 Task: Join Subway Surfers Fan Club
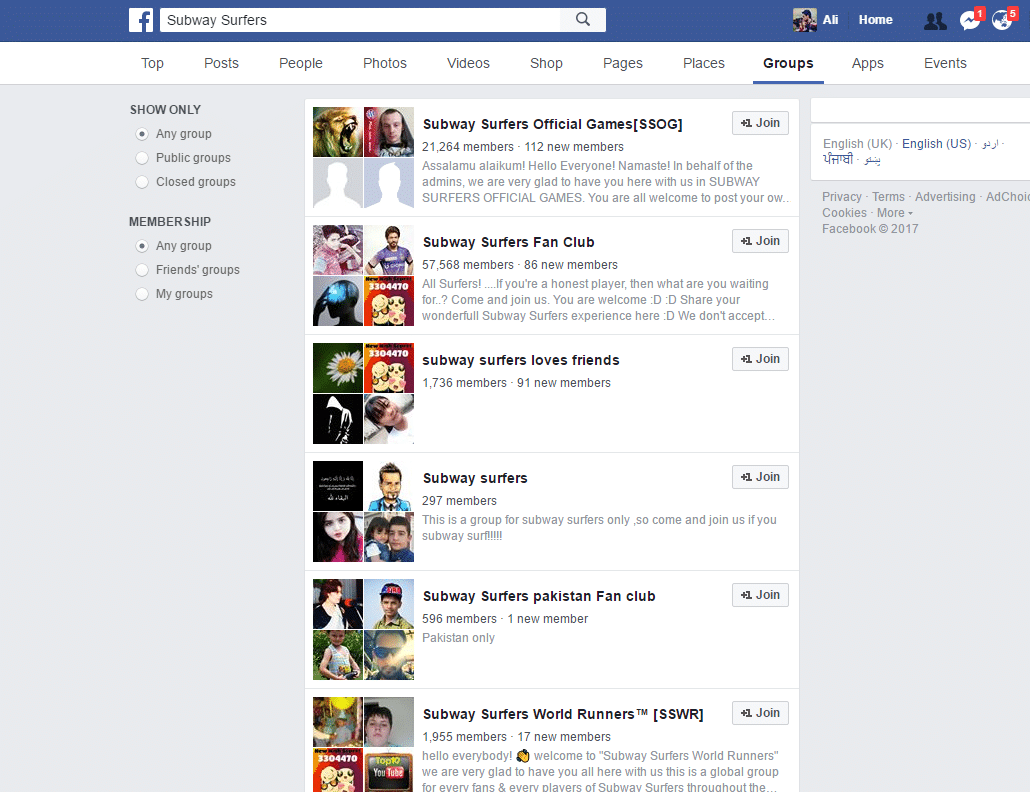coord(761,241)
